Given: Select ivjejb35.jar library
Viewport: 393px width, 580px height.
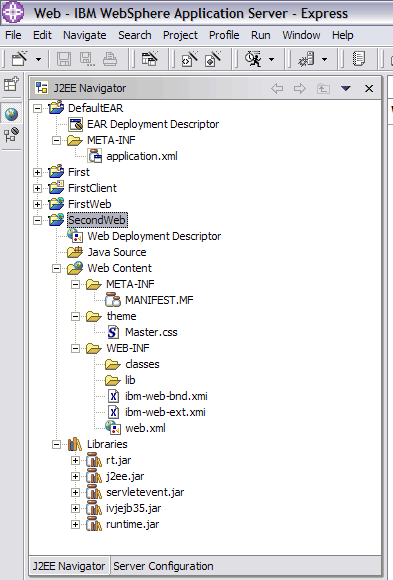Looking at the screenshot, I should pos(134,508).
